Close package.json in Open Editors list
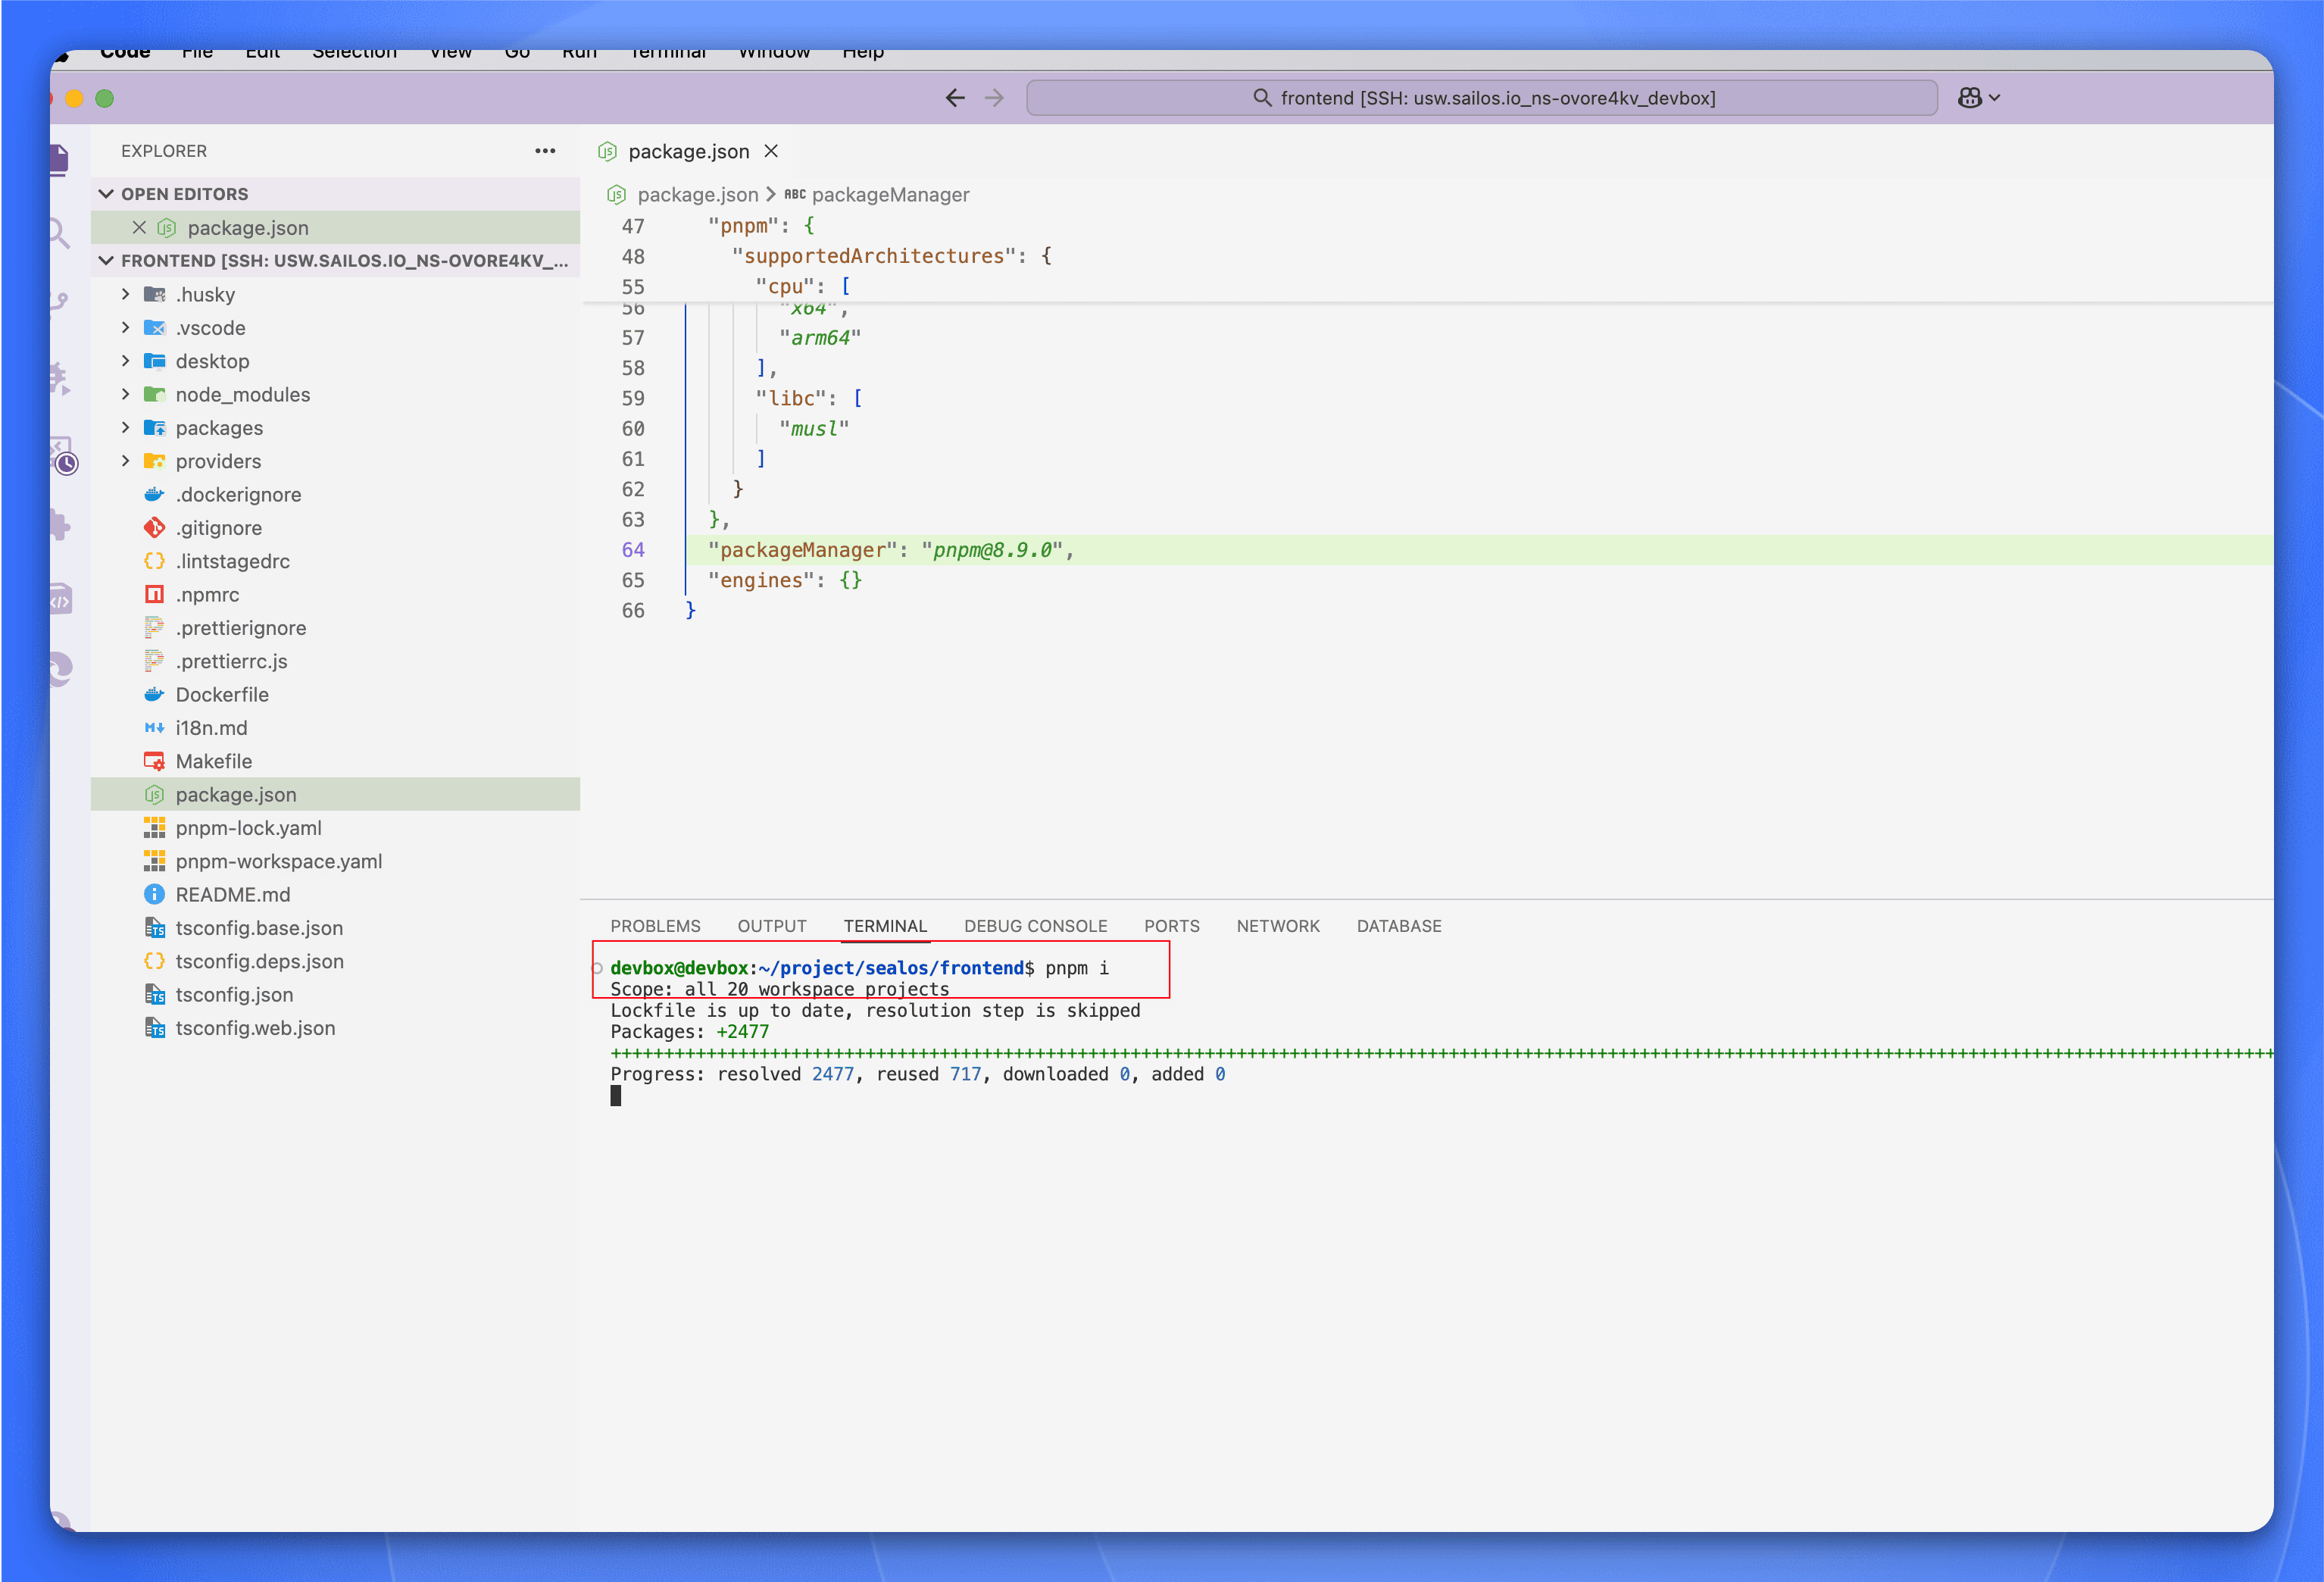The width and height of the screenshot is (2324, 1582). pos(139,228)
